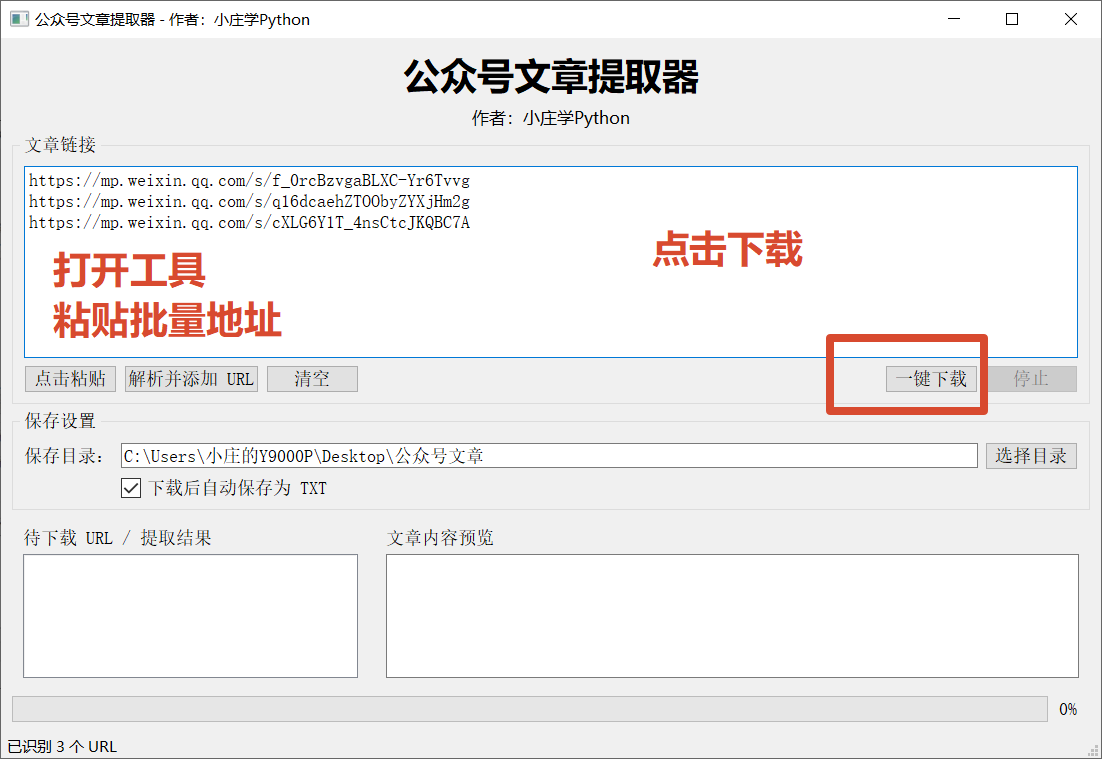
Task: Close the 公众号文章提取器 window
Action: [1070, 19]
